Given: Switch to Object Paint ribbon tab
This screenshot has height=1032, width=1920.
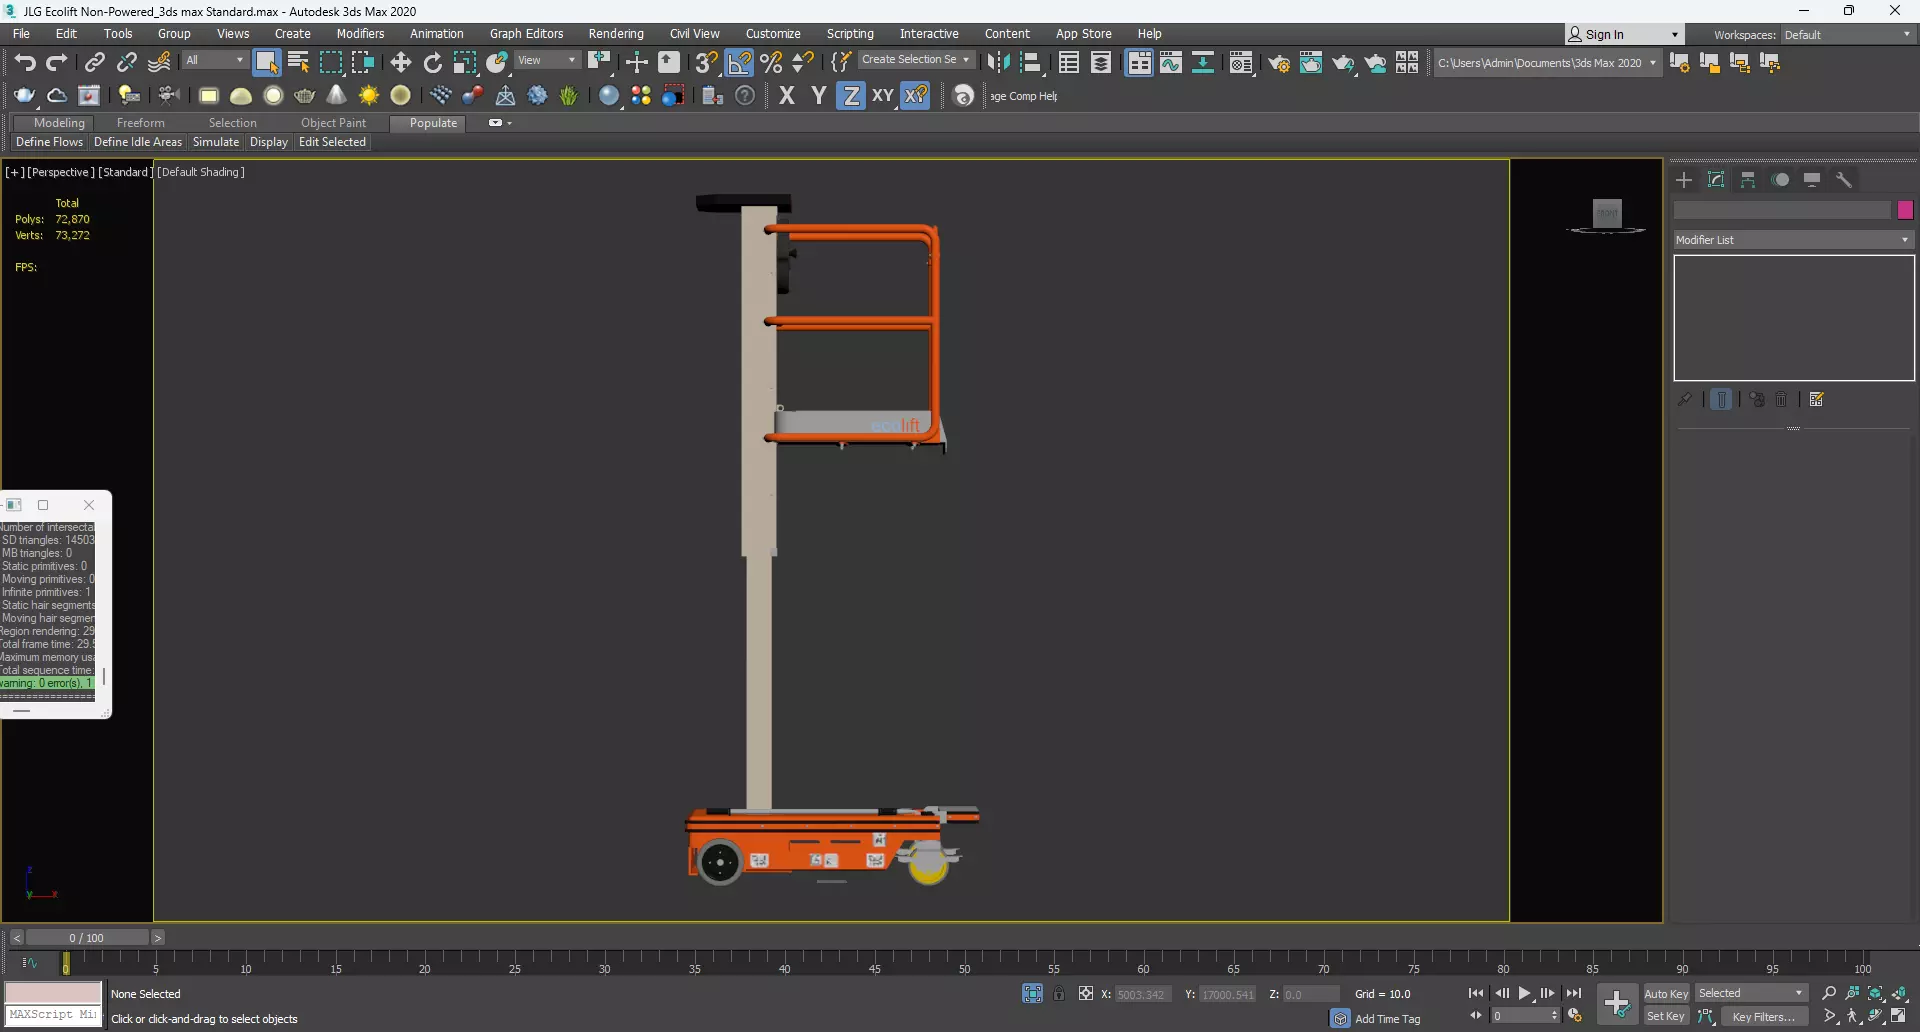Looking at the screenshot, I should tap(333, 123).
